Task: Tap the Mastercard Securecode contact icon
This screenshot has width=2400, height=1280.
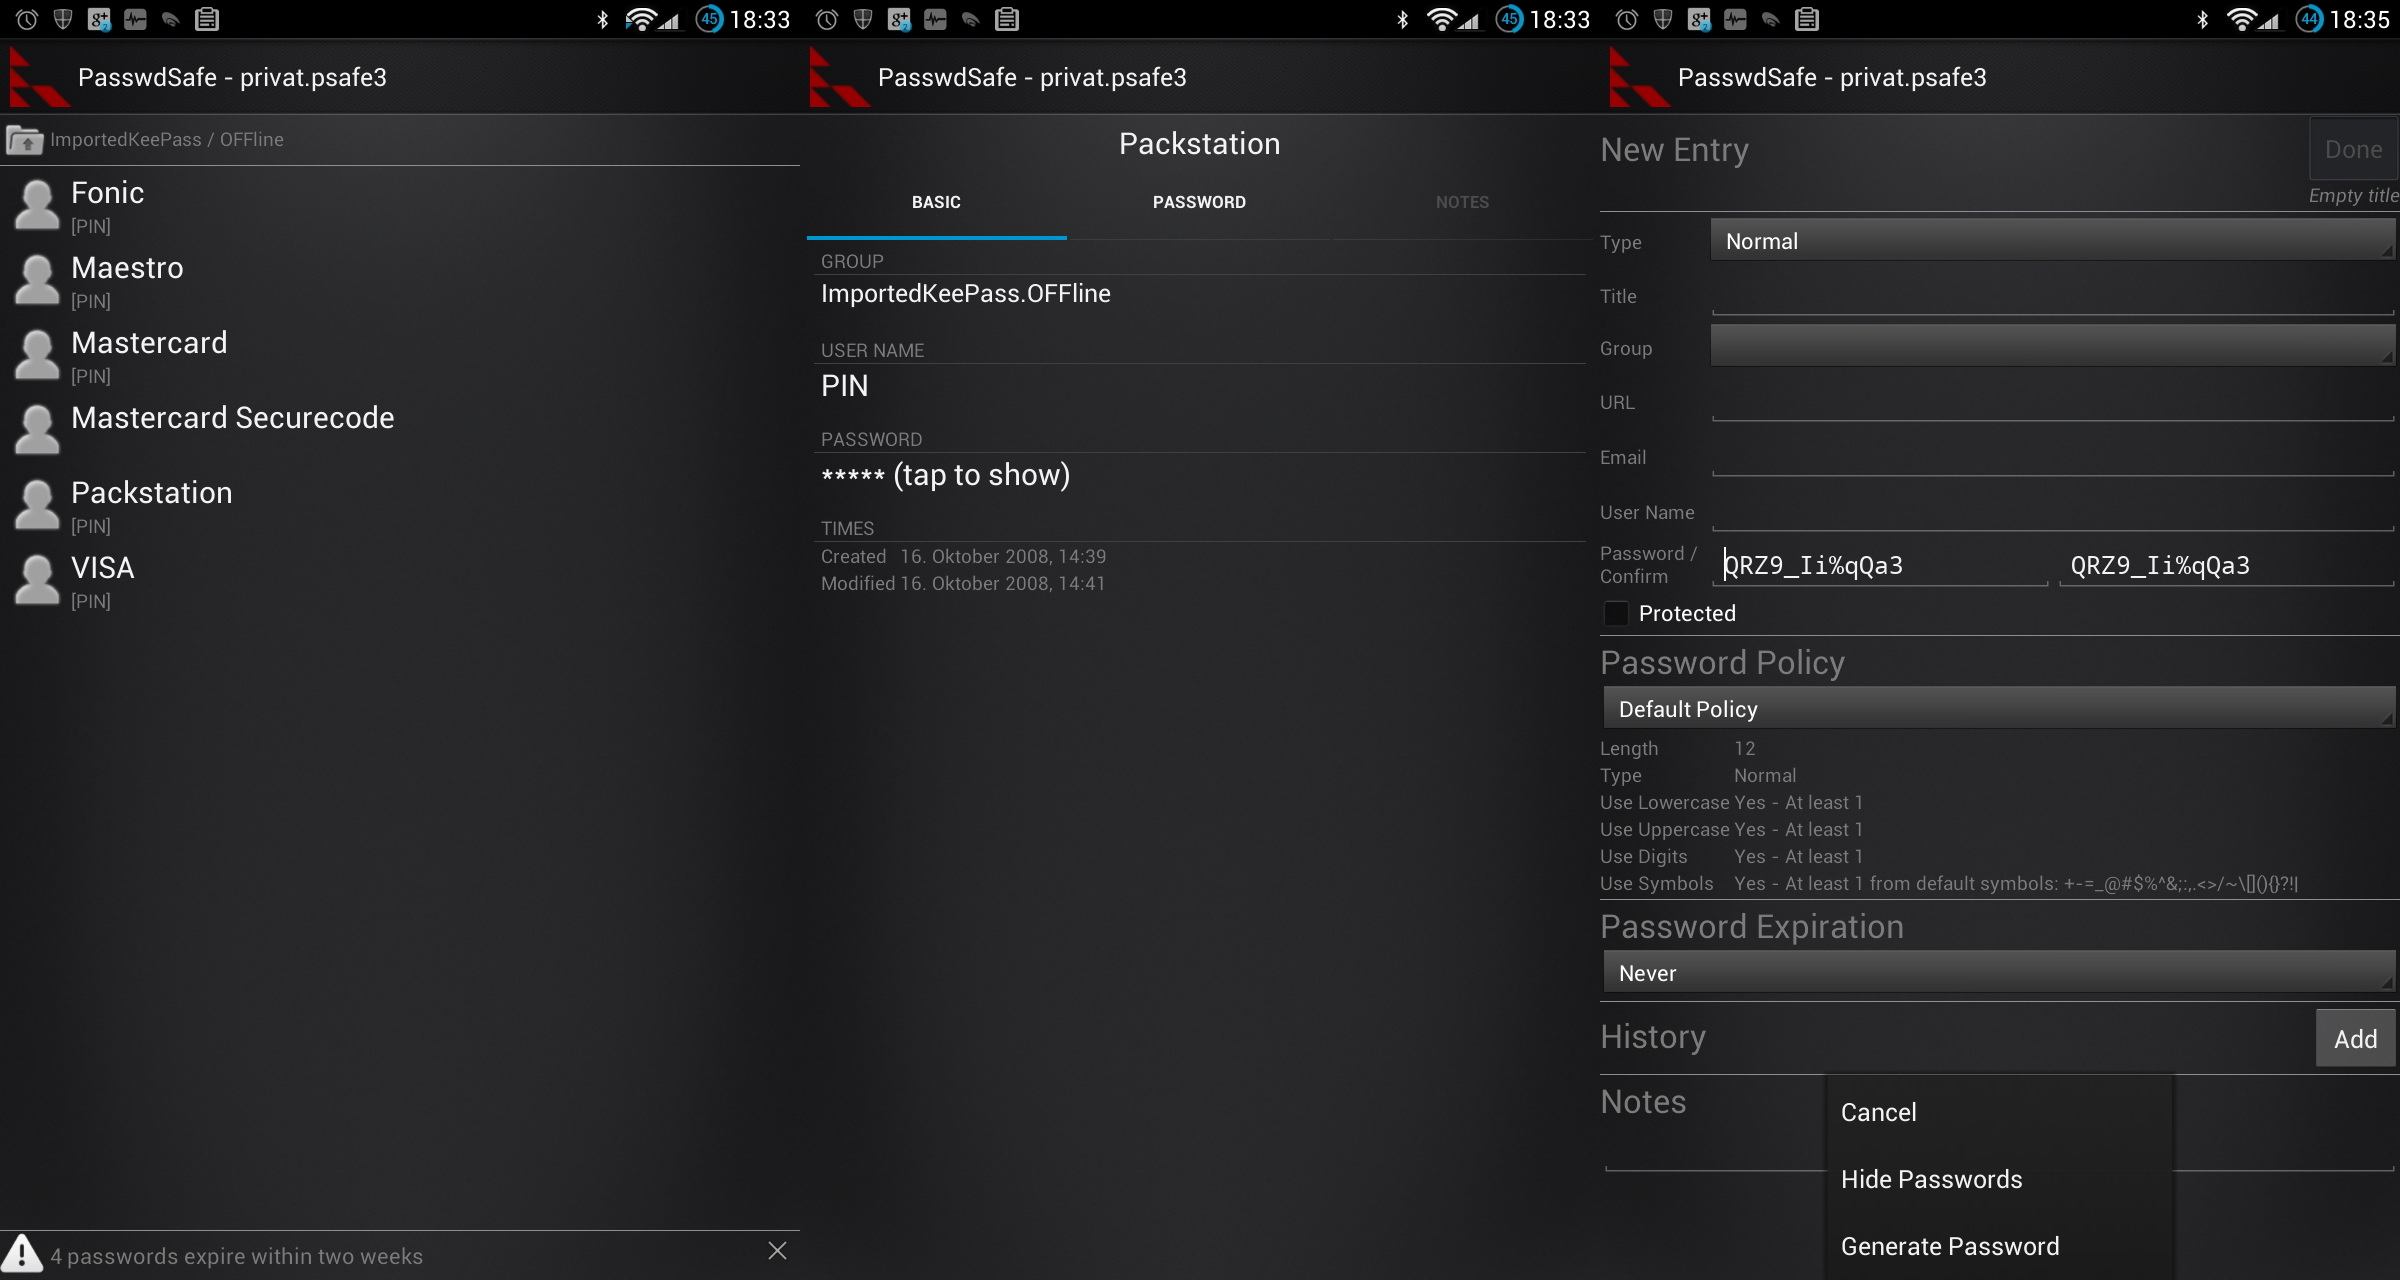Action: tap(37, 430)
